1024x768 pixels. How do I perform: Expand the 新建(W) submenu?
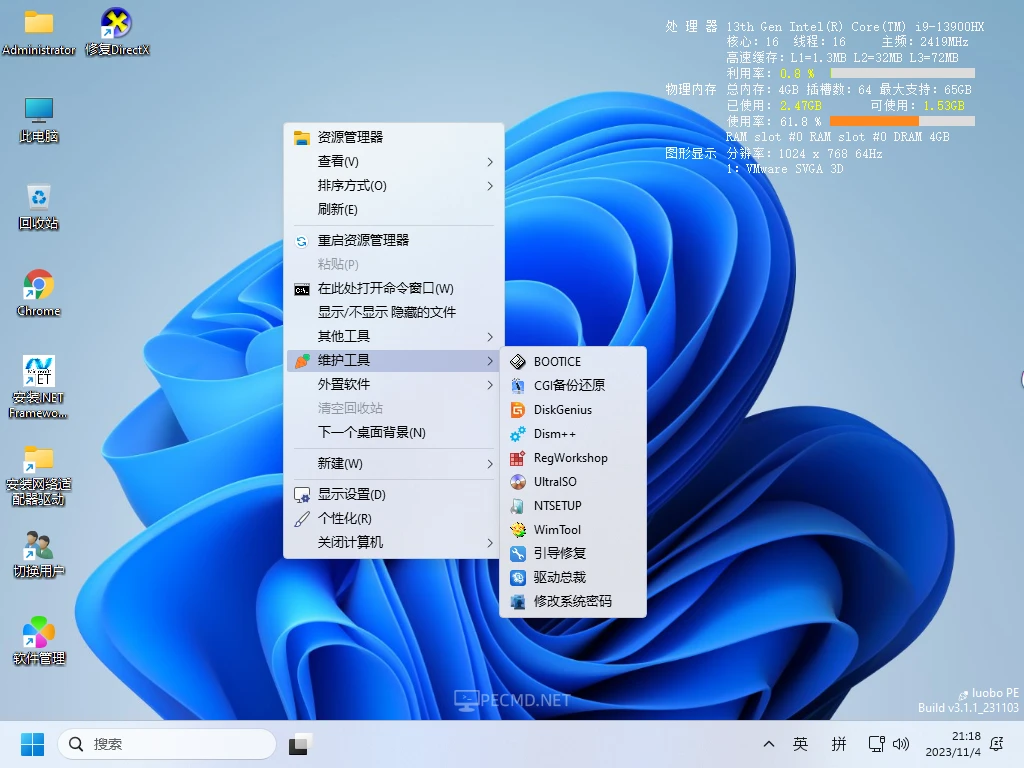coord(394,464)
